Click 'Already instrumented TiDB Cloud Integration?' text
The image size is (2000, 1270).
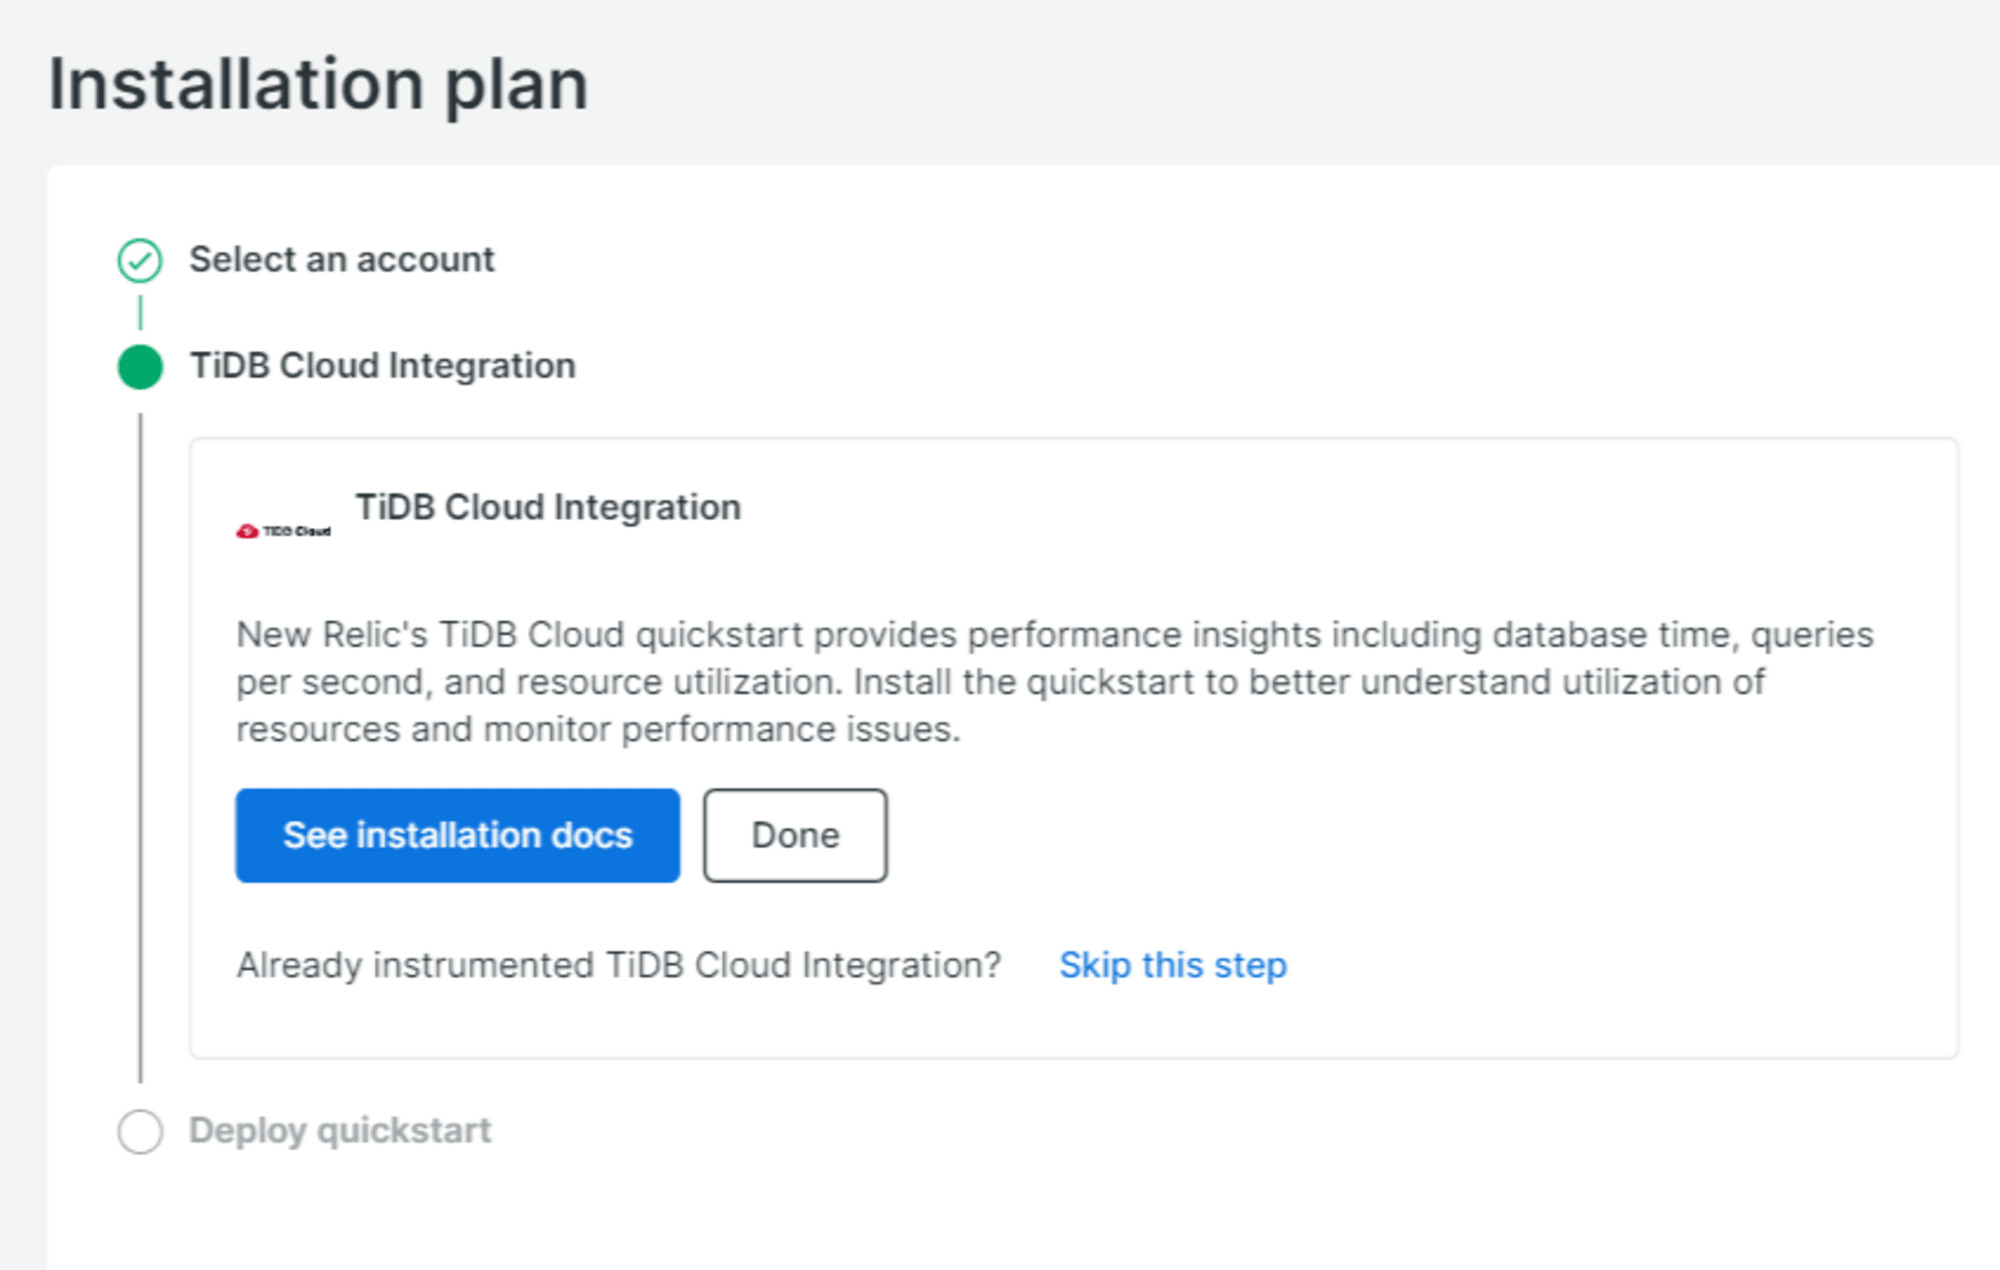point(619,966)
